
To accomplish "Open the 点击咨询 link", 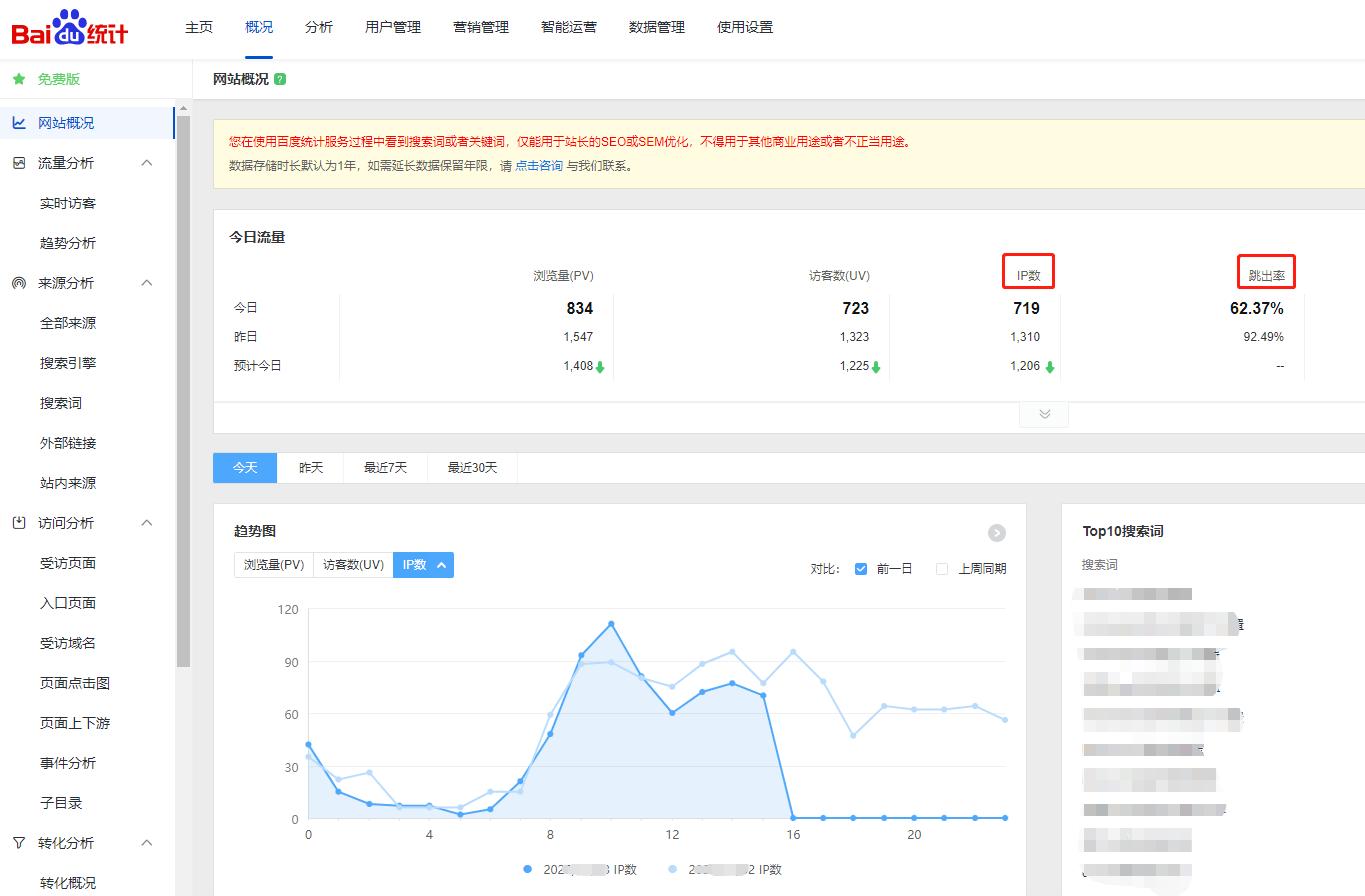I will point(538,166).
